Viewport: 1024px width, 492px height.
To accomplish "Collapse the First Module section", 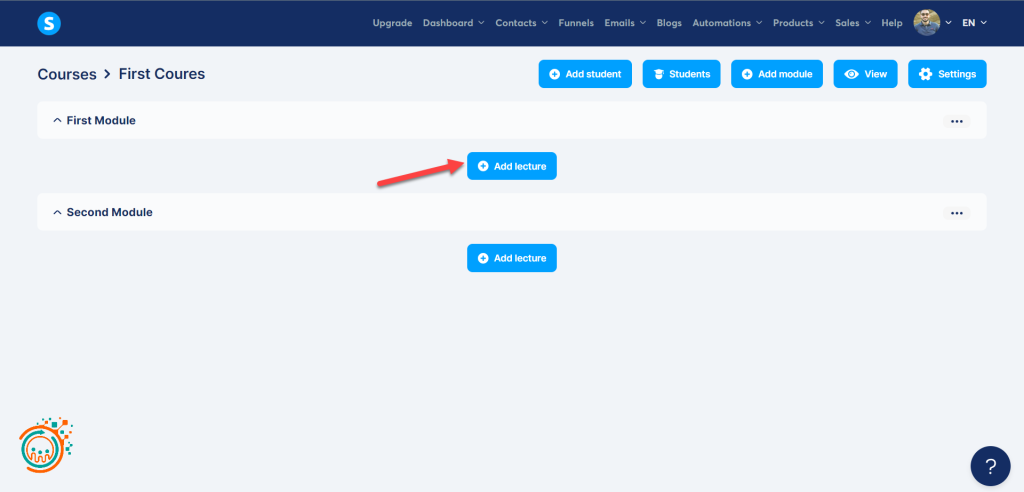I will tap(57, 121).
